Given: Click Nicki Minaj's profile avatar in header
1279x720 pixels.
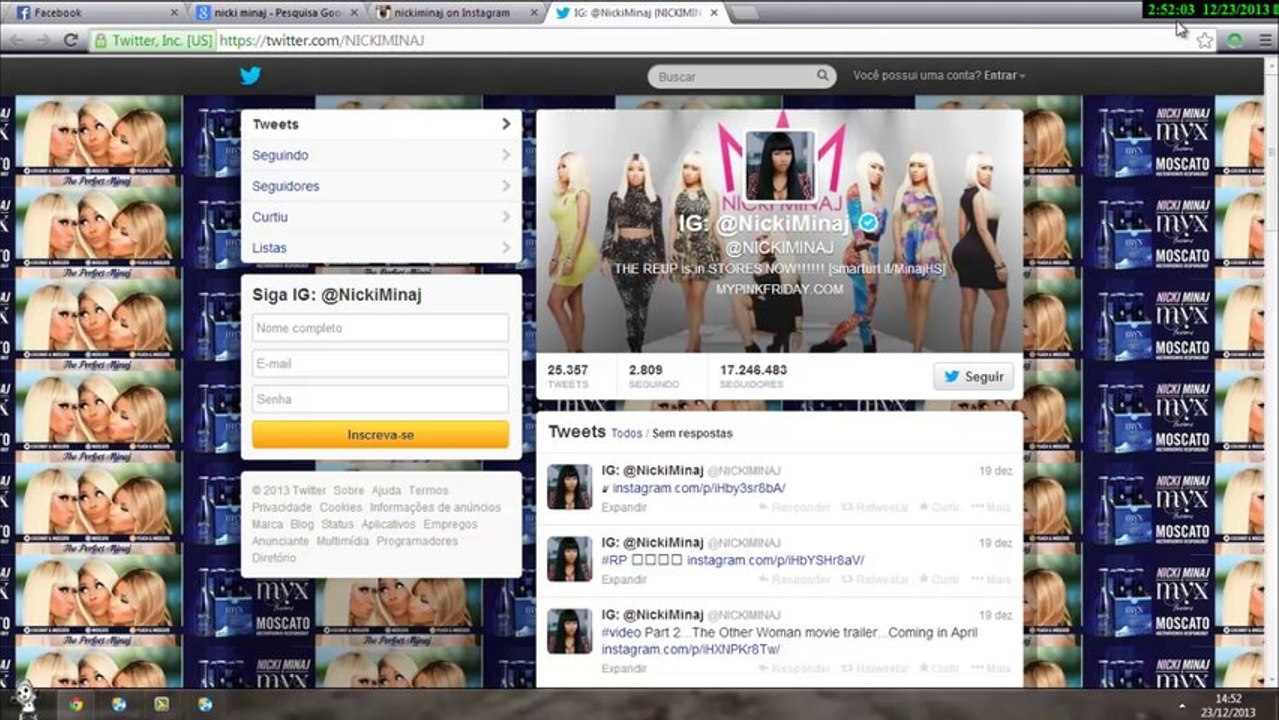Looking at the screenshot, I should pos(780,166).
